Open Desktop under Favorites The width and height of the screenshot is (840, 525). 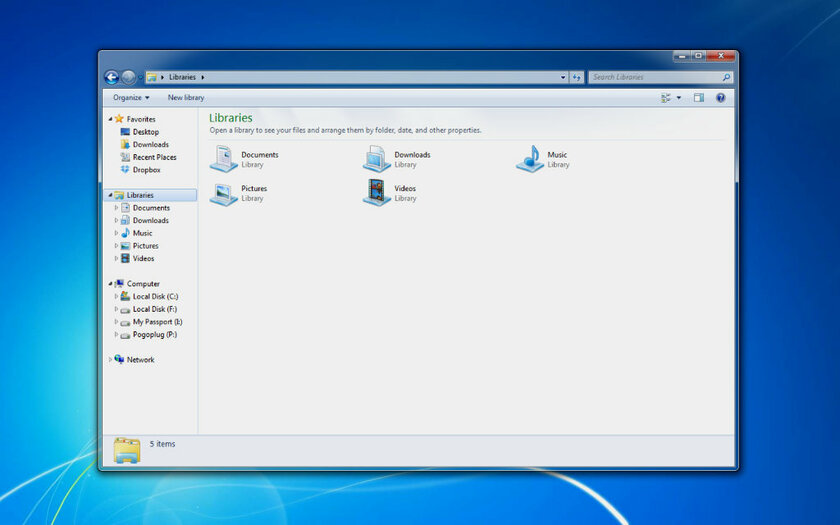146,132
